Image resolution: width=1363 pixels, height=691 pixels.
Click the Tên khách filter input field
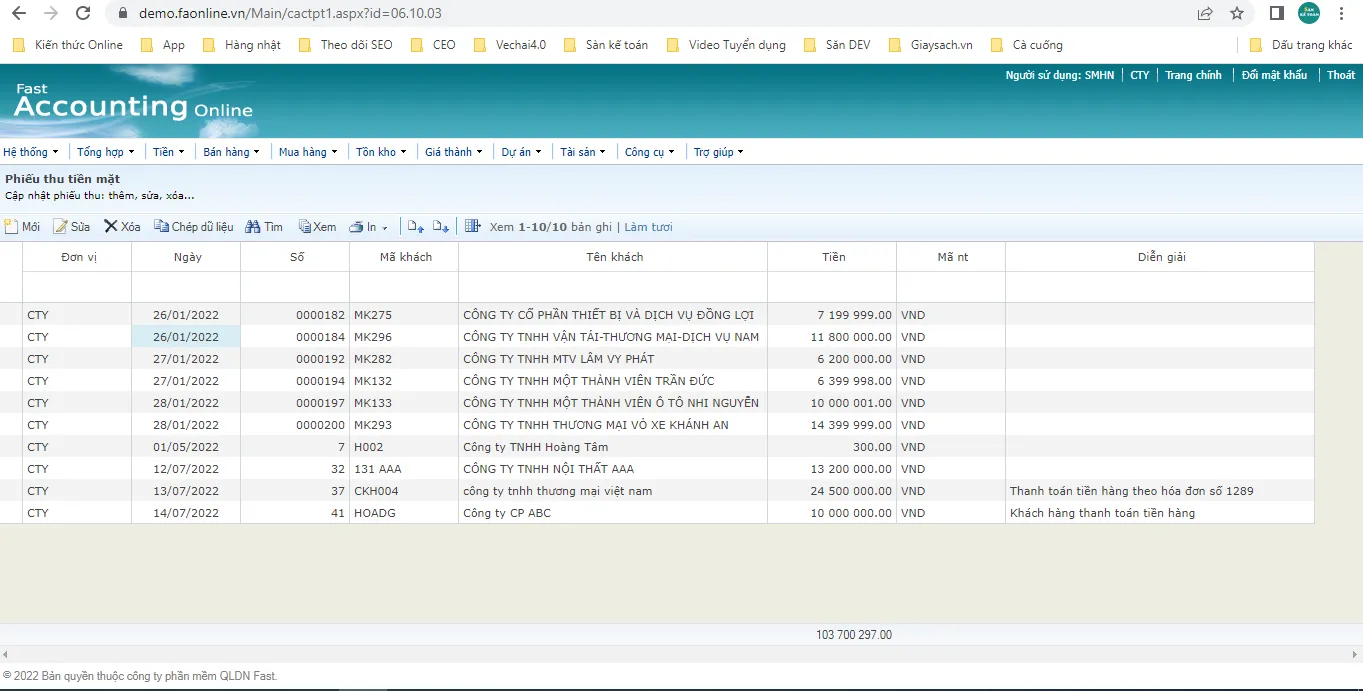coord(612,287)
